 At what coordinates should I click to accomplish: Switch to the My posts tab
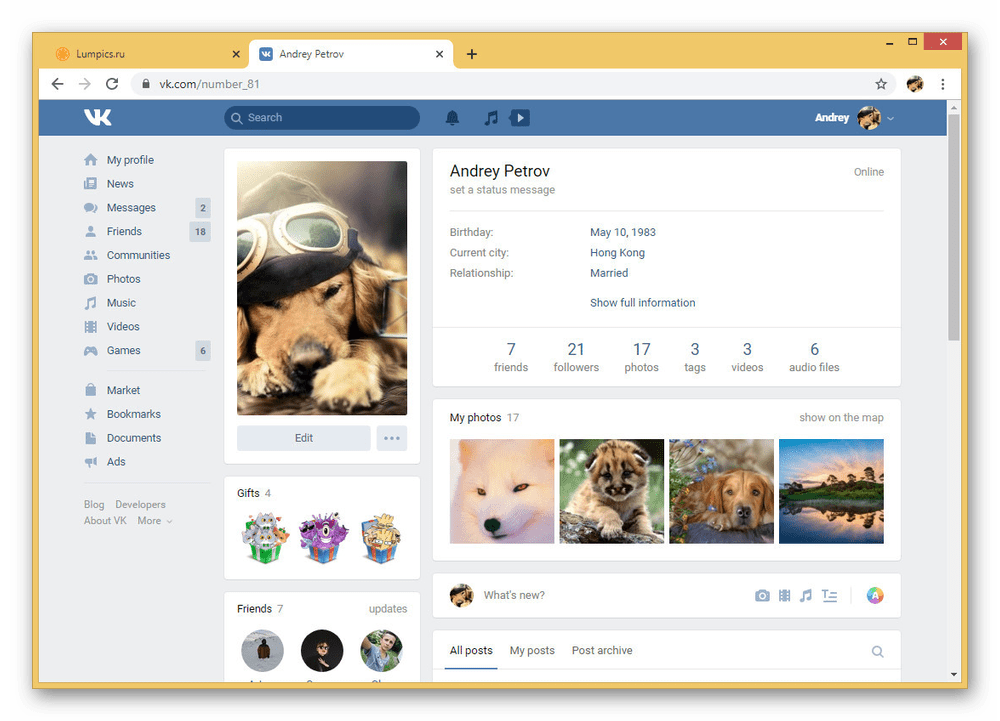click(531, 650)
